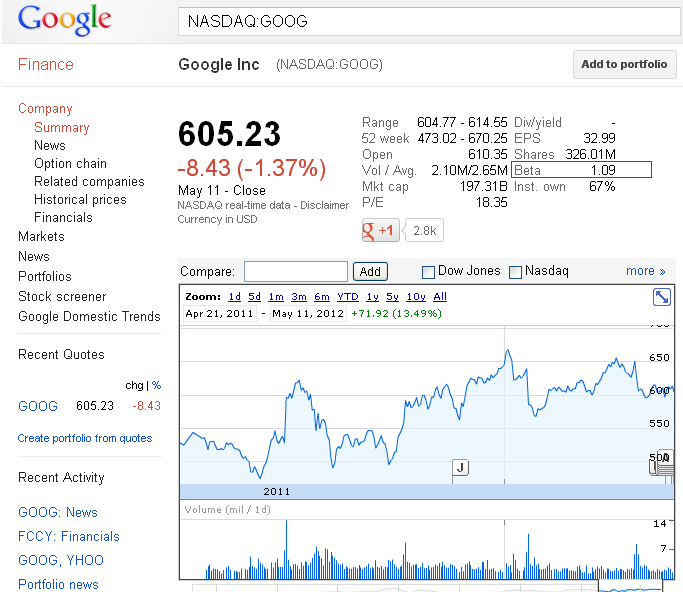The image size is (683, 592).
Task: Click the chg label in Recent Quotes
Action: [134, 386]
